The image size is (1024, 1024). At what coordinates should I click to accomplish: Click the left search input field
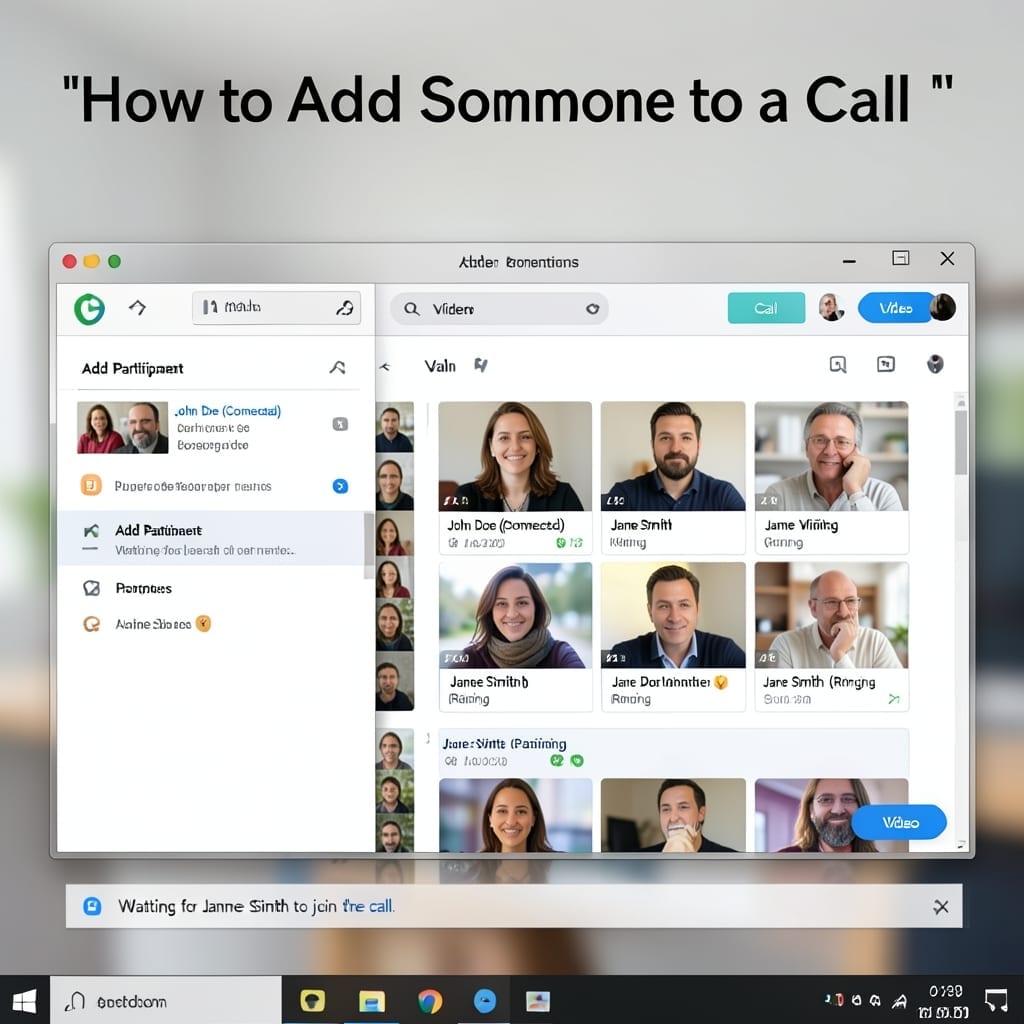276,308
